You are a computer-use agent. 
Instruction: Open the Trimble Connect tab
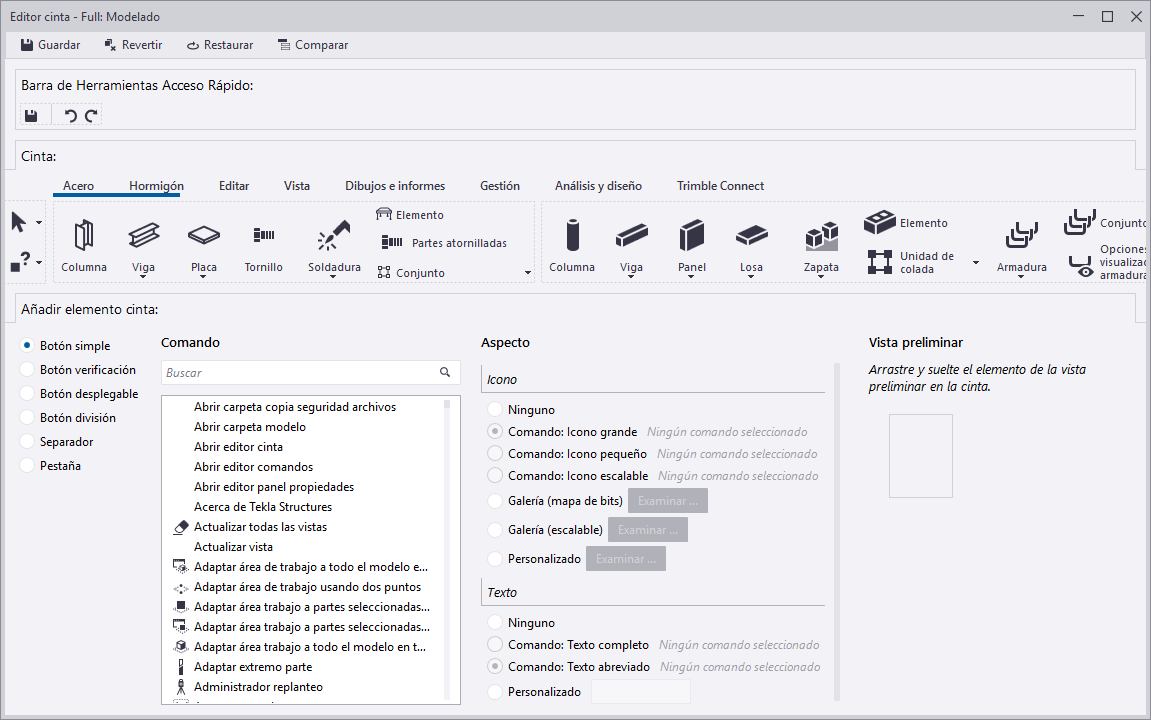[720, 186]
